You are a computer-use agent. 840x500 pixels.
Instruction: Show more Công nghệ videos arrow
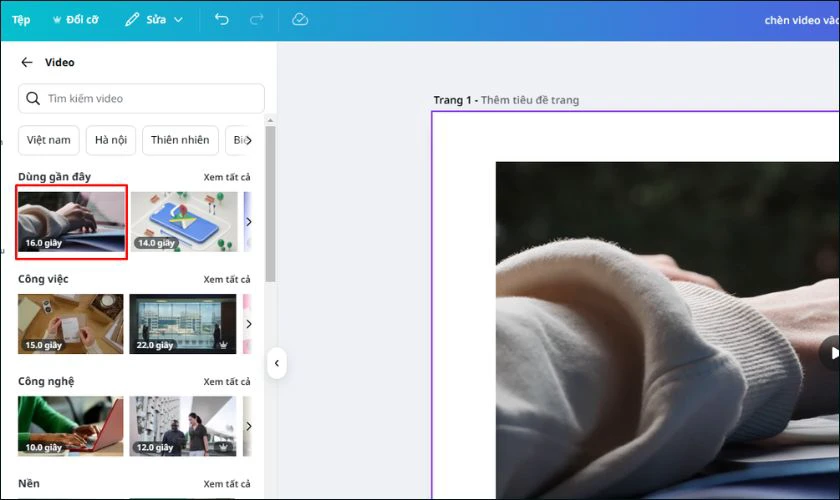249,426
